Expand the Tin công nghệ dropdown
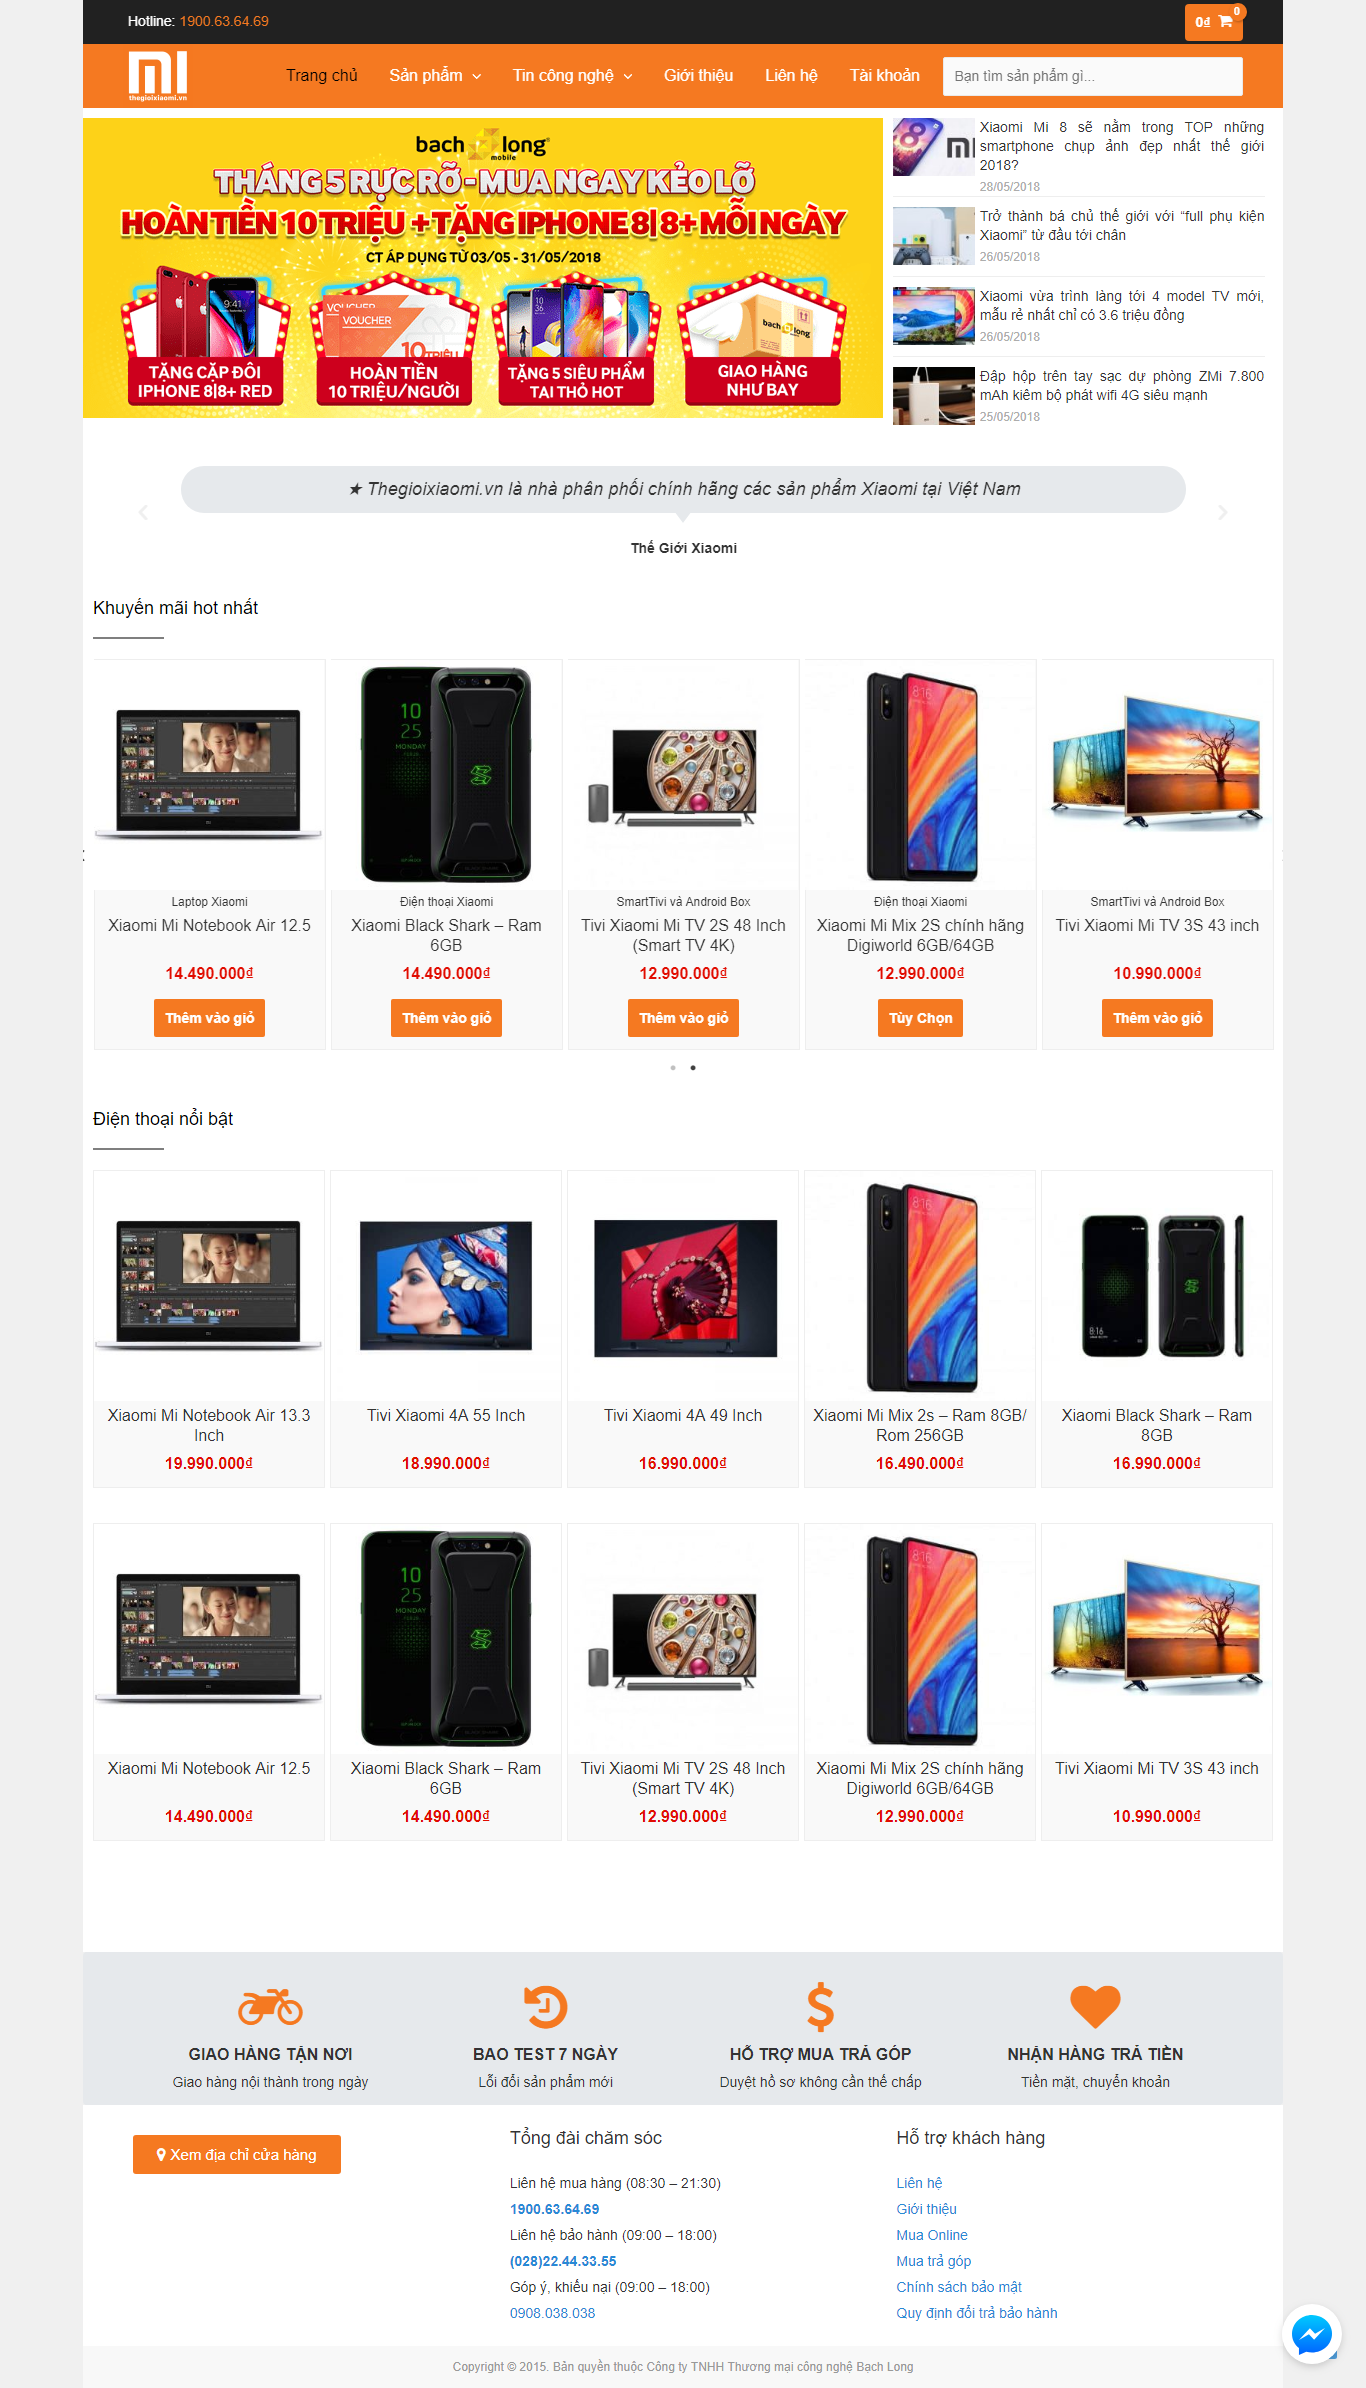The image size is (1366, 2388). tap(572, 76)
